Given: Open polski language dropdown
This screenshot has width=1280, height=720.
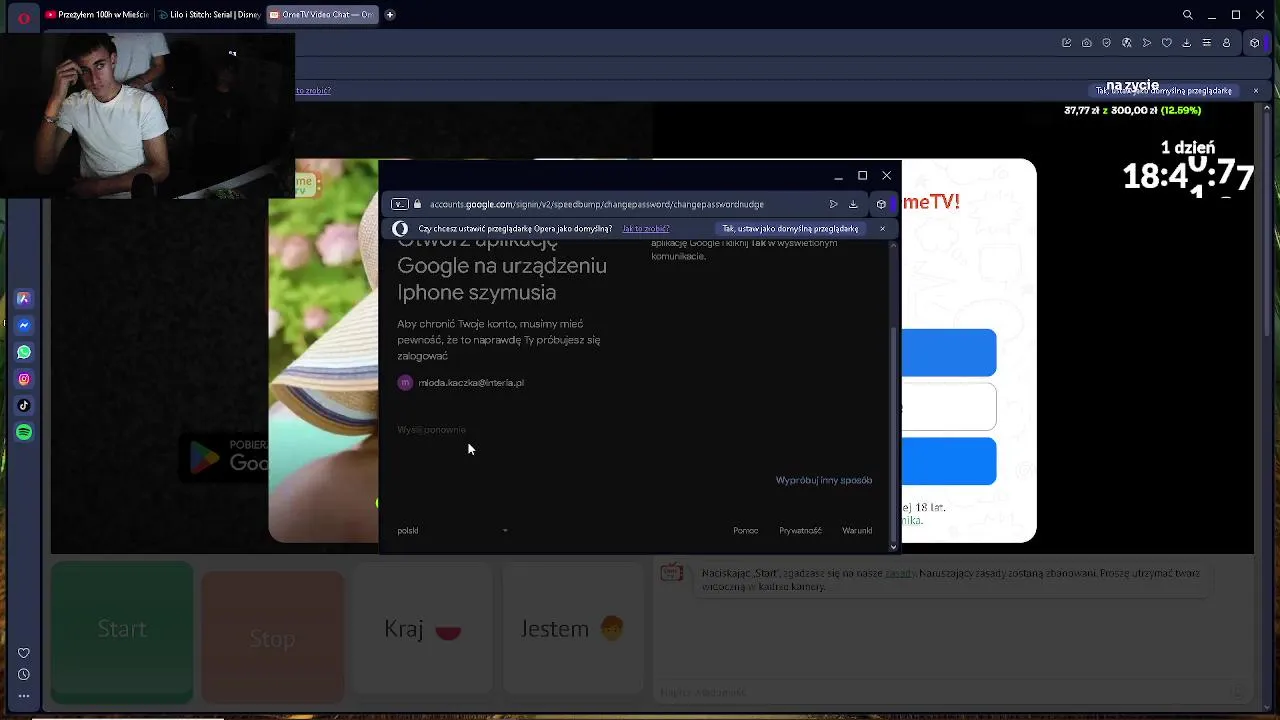Looking at the screenshot, I should 453,531.
